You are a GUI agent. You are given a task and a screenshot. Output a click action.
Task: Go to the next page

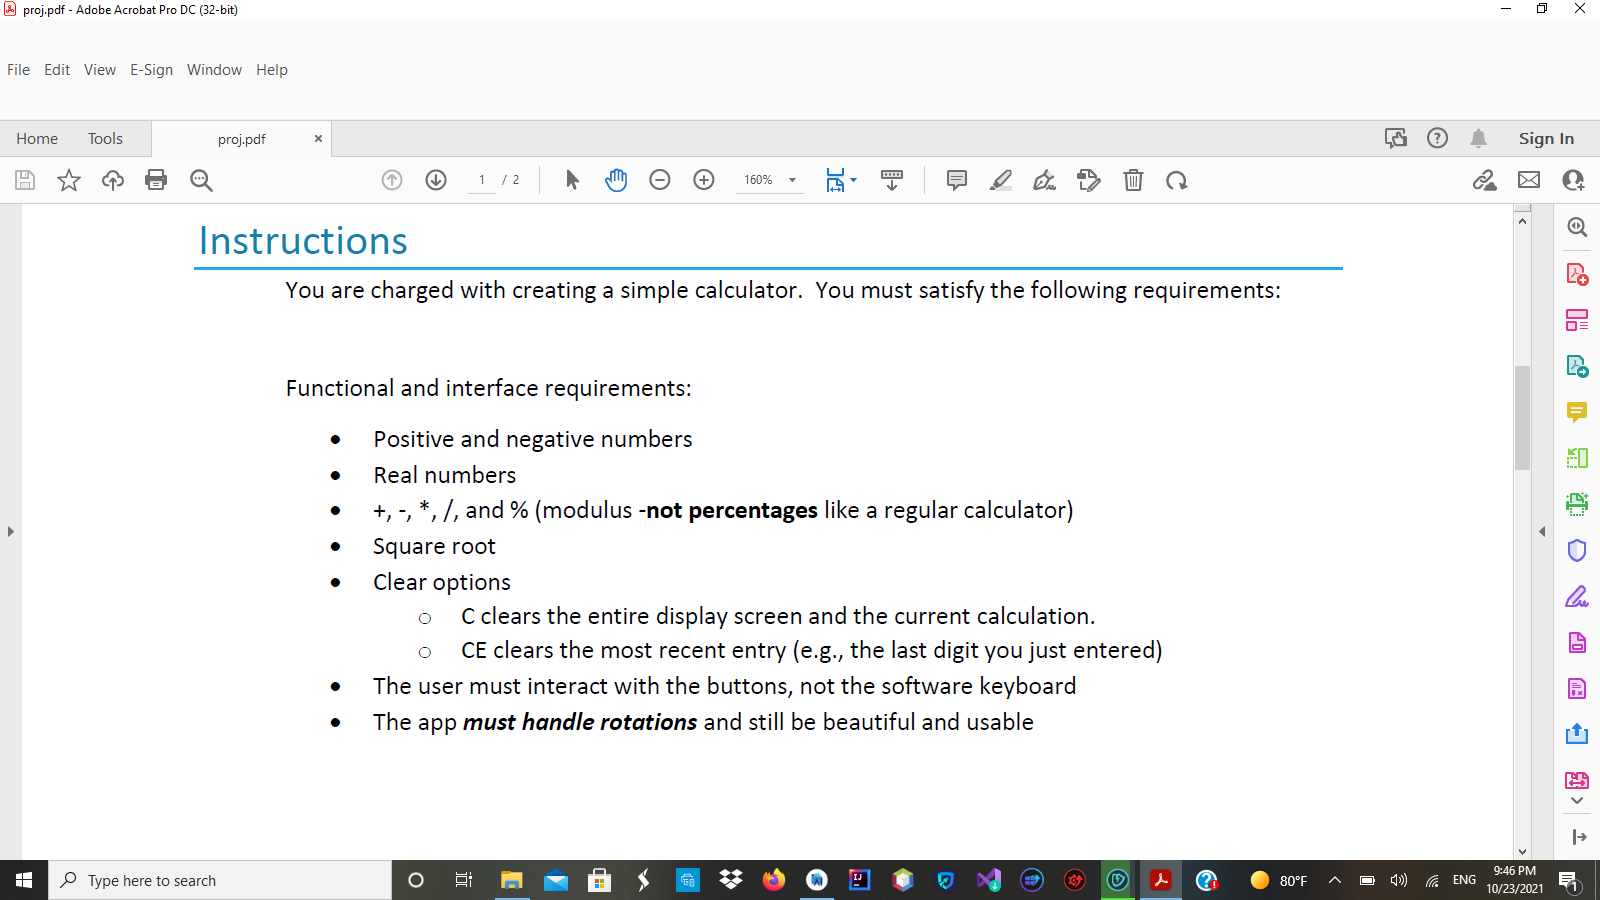tap(436, 180)
